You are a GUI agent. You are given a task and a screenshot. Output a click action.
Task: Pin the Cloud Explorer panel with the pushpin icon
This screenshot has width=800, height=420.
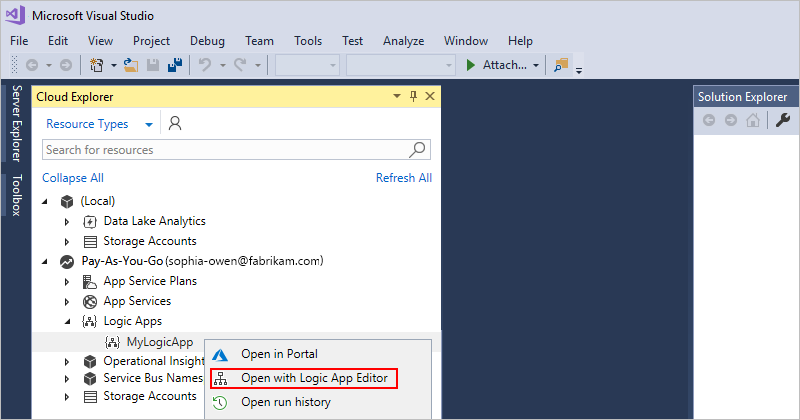[413, 96]
